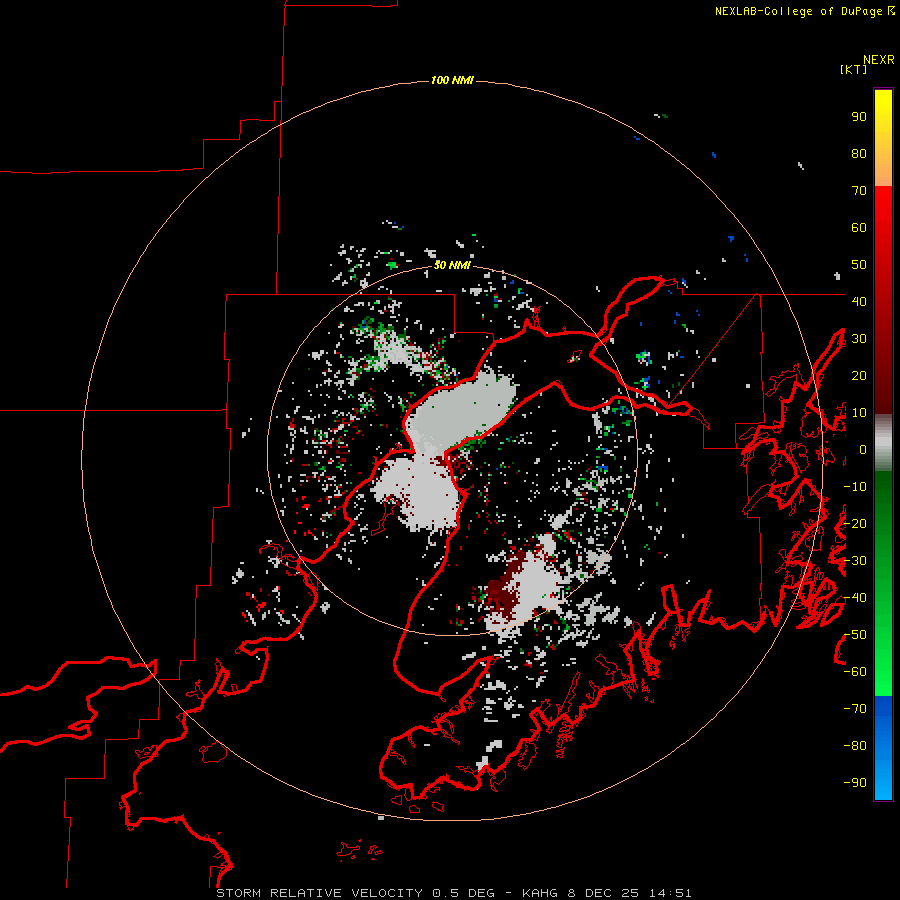Click the 70 knot label on the scale
The width and height of the screenshot is (900, 900).
[859, 191]
